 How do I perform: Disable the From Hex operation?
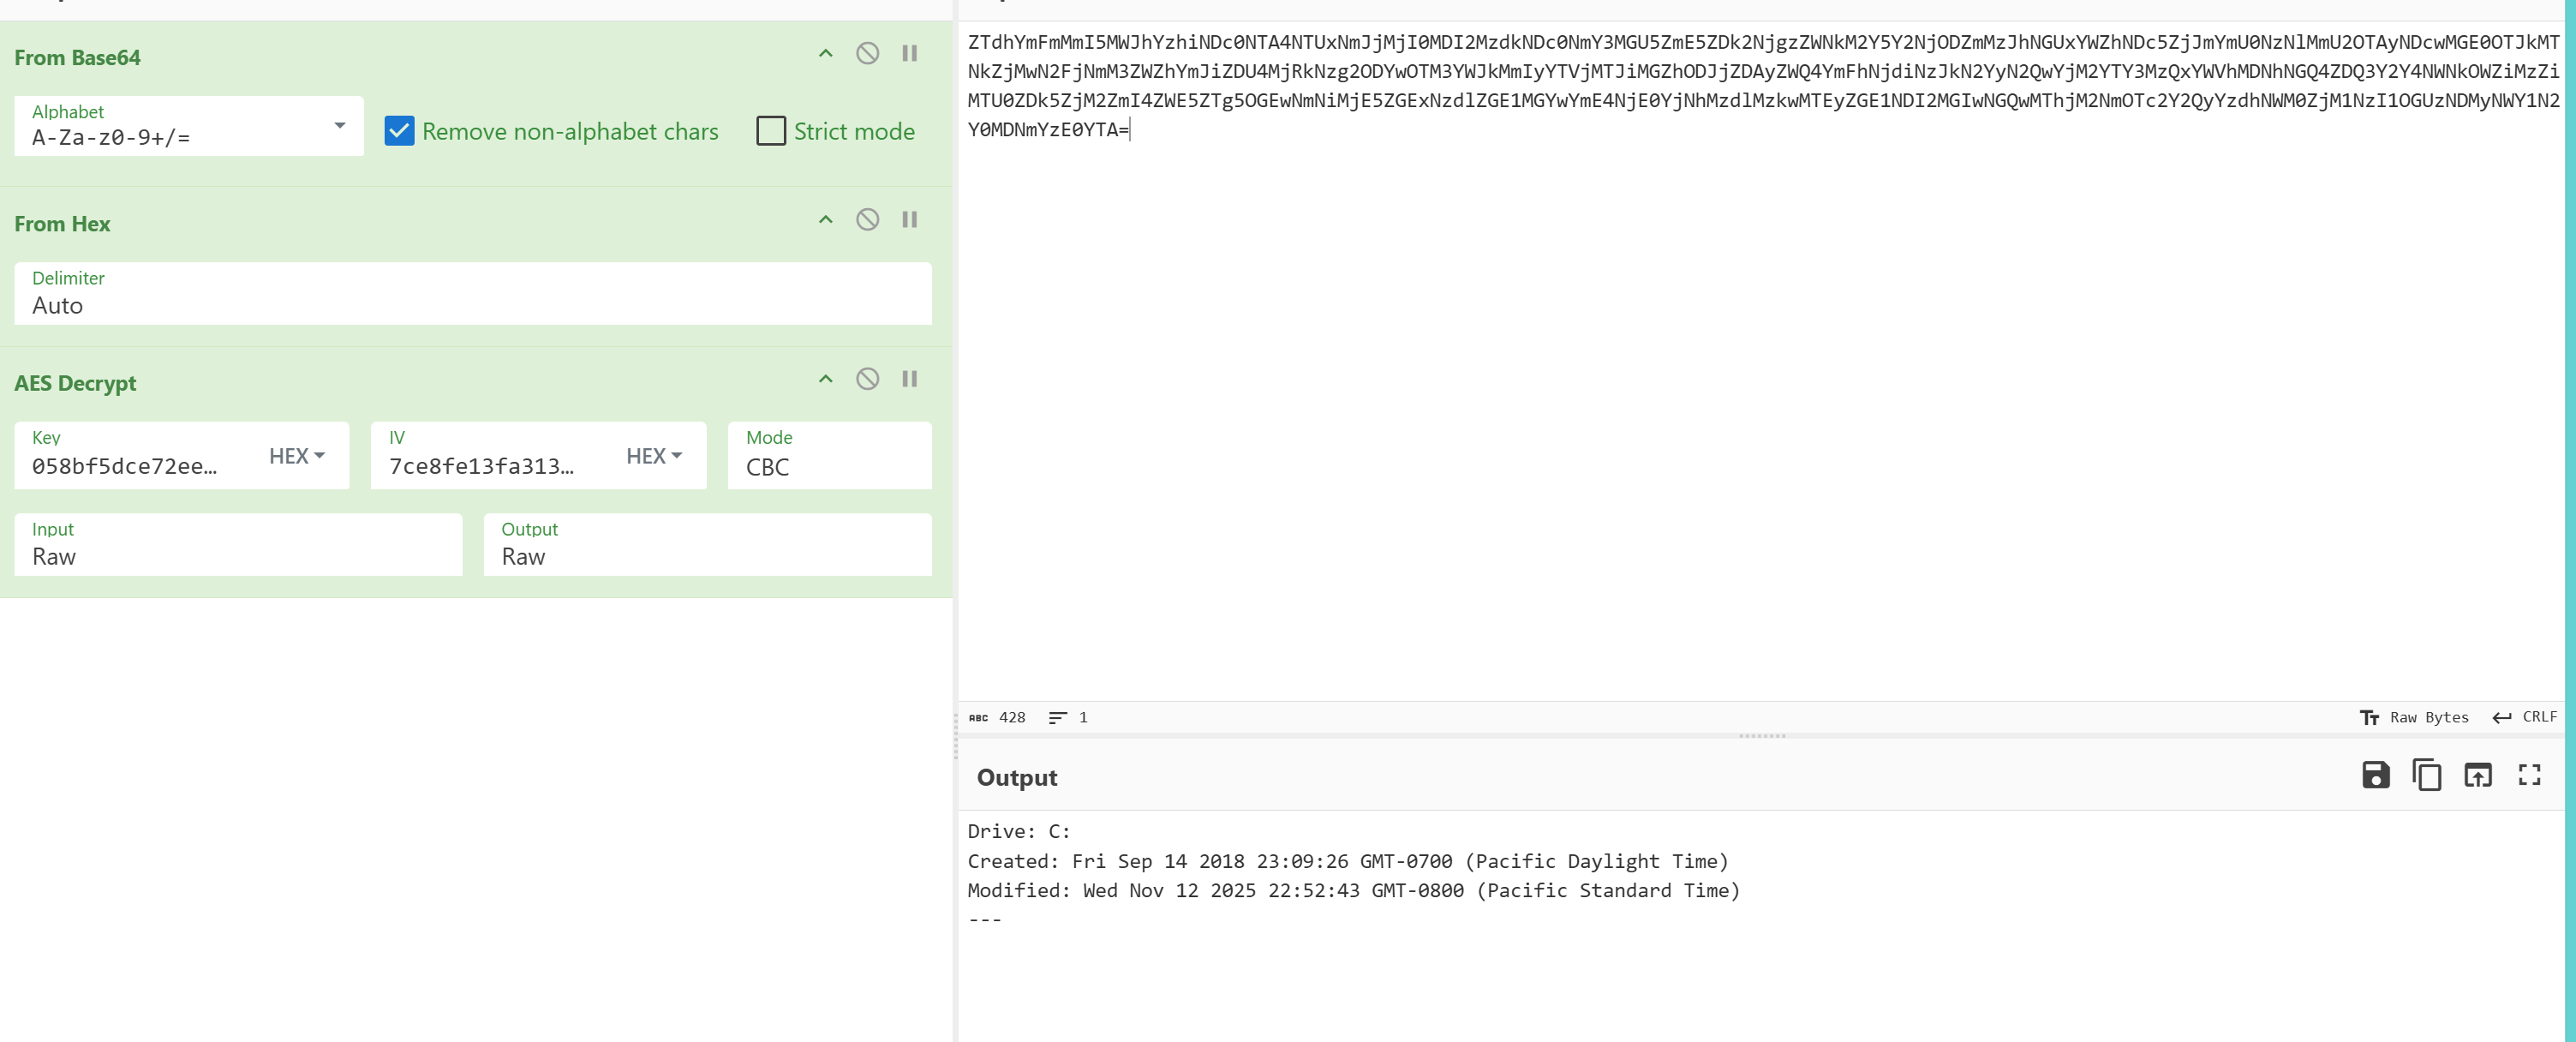pos(867,220)
